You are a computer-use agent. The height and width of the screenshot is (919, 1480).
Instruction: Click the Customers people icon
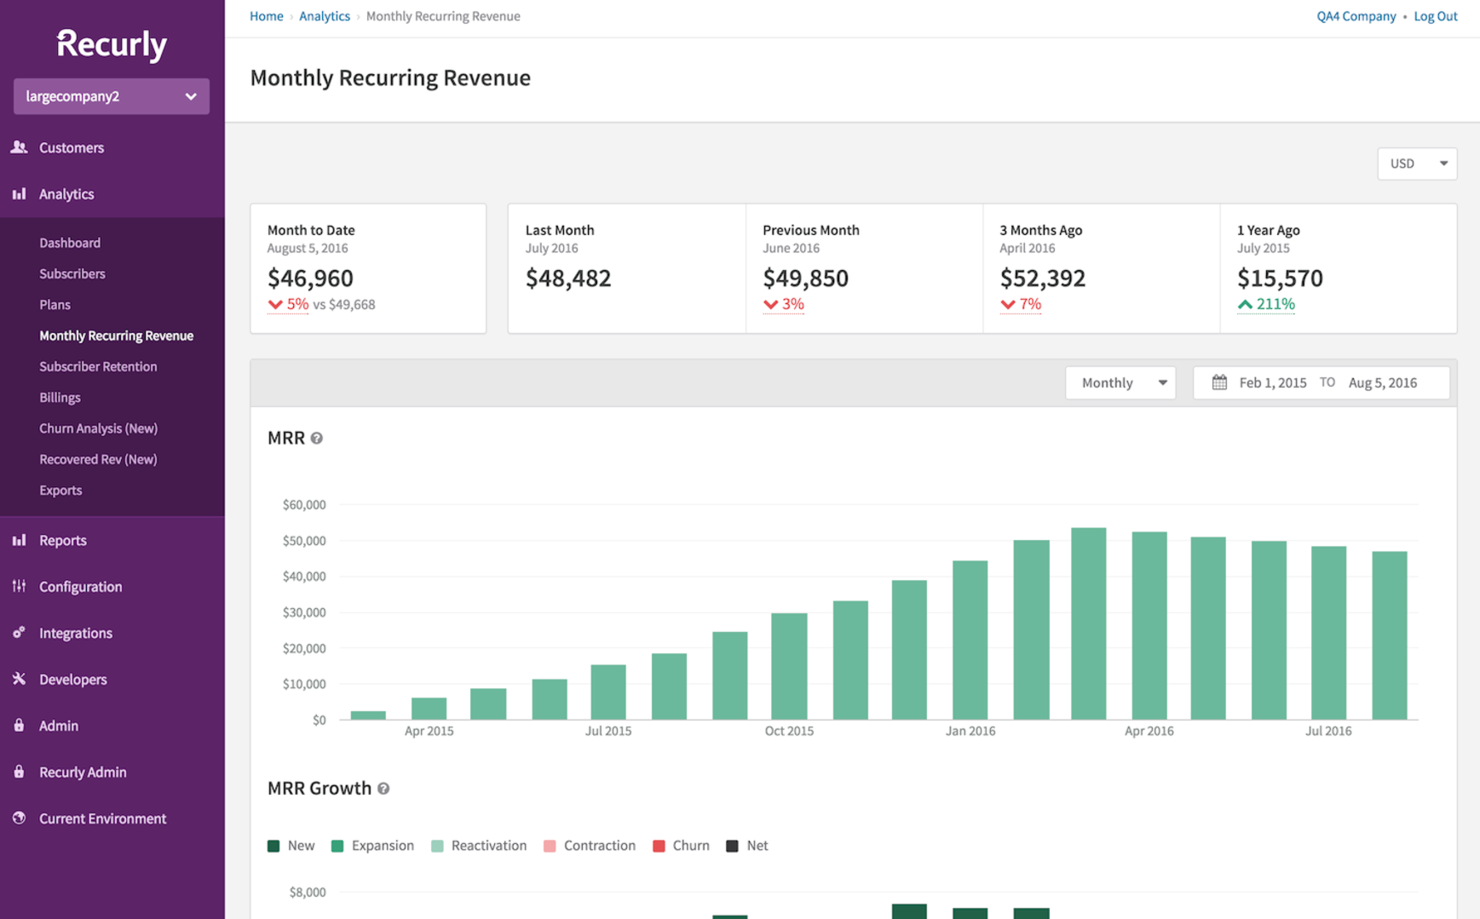pos(19,147)
